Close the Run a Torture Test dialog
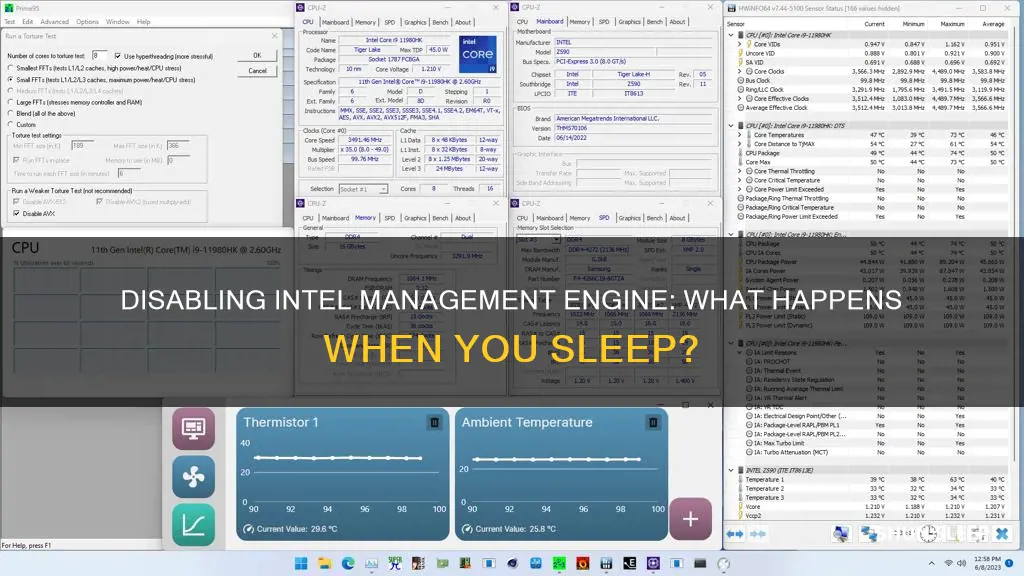The height and width of the screenshot is (576, 1024). tap(274, 36)
